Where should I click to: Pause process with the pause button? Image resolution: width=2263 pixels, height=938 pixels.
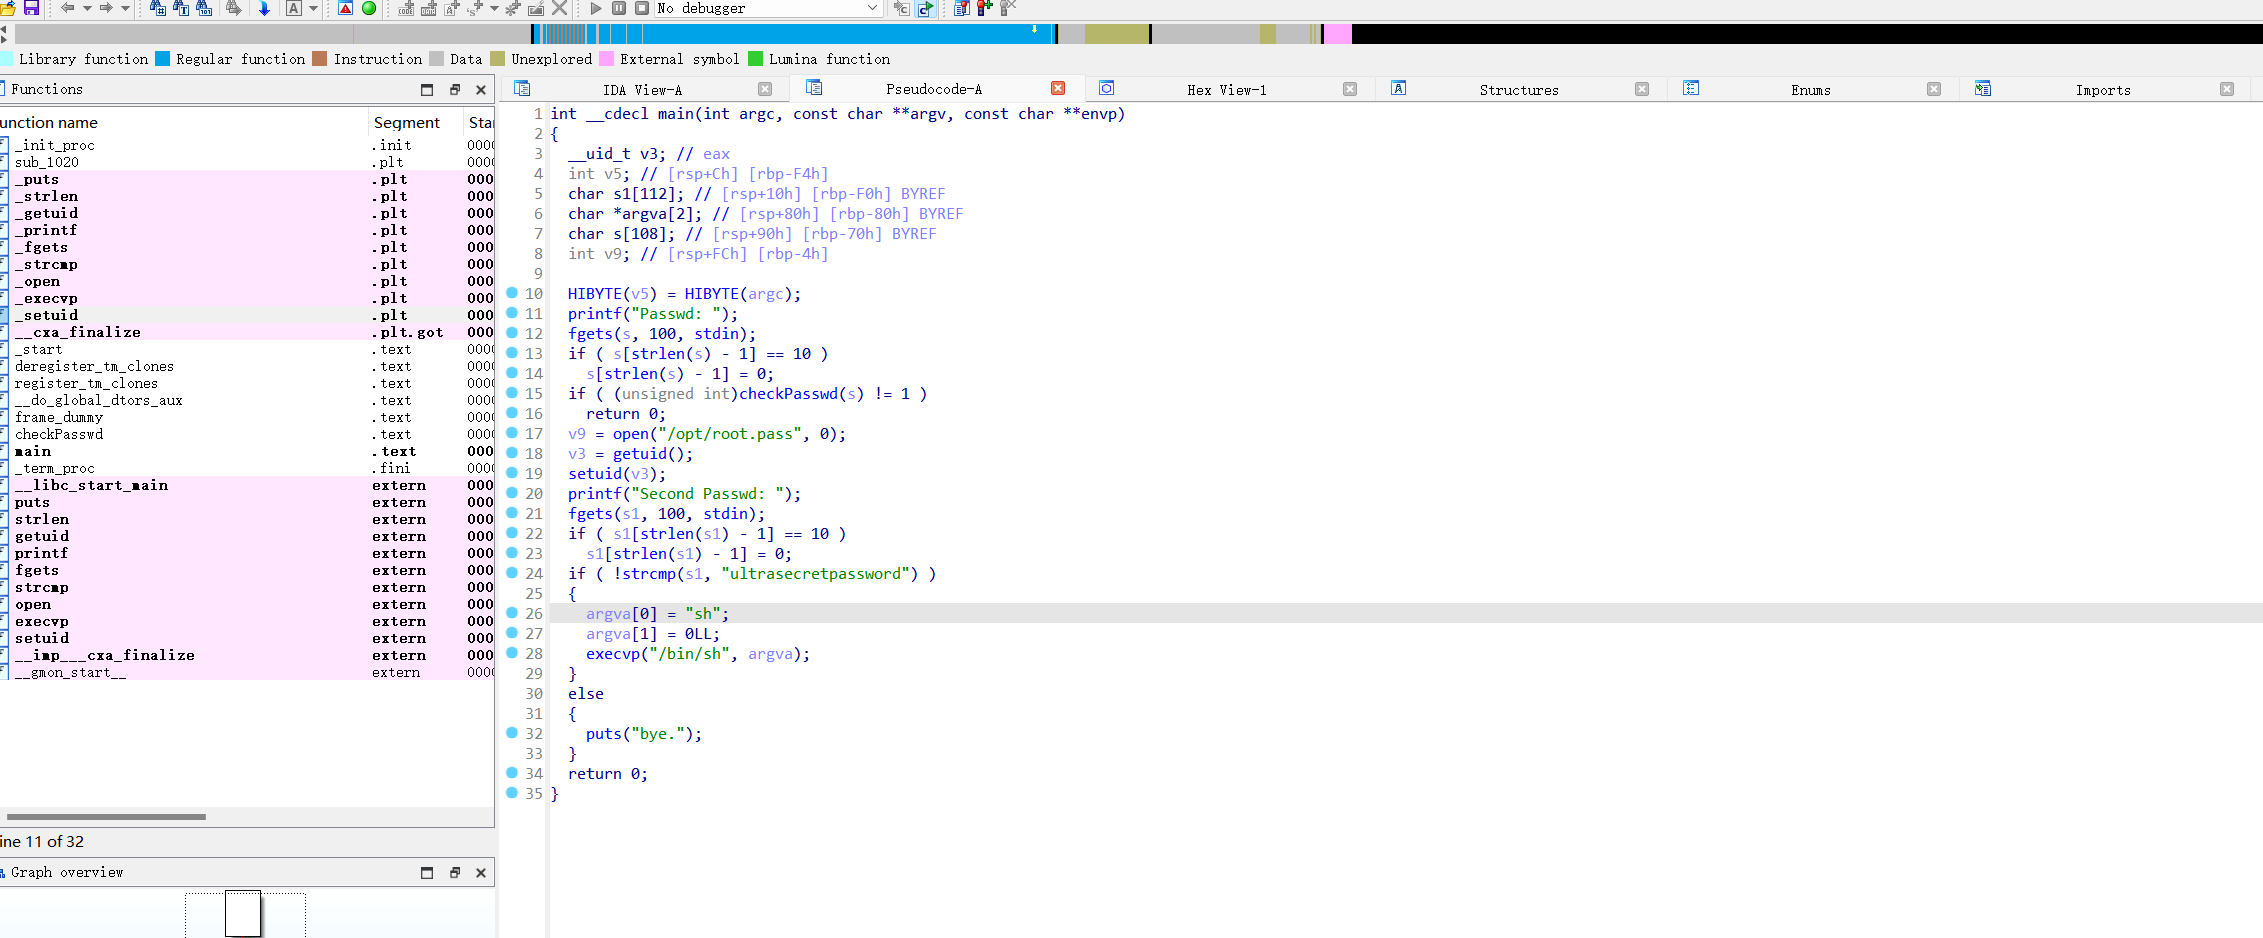tap(619, 8)
